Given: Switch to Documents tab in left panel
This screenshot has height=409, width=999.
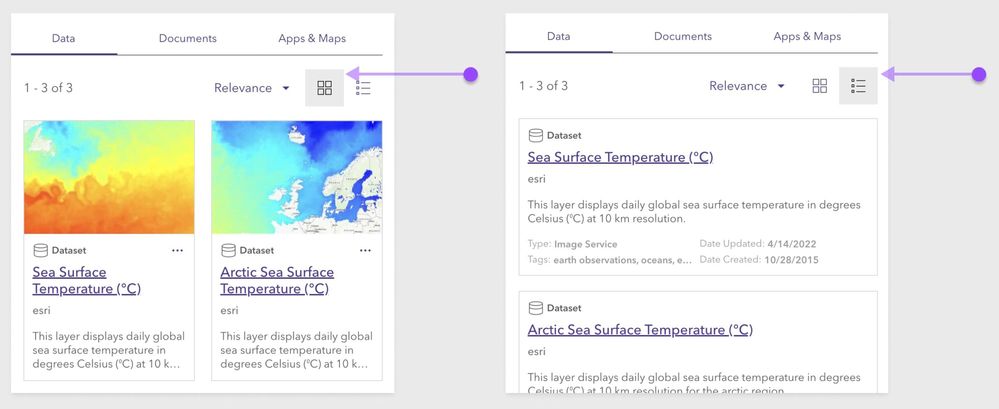Looking at the screenshot, I should click(187, 39).
